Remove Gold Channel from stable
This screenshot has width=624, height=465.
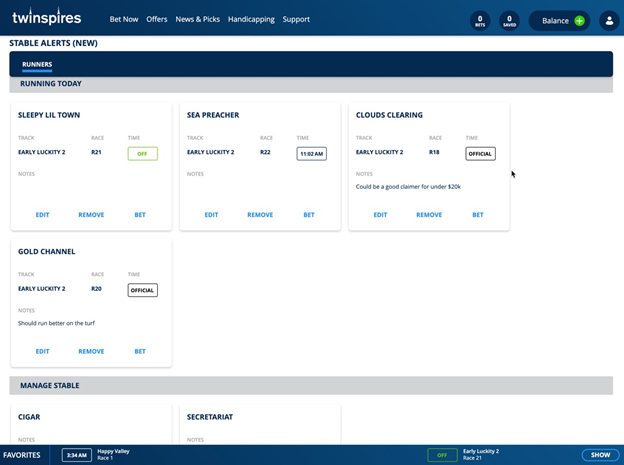coord(91,351)
